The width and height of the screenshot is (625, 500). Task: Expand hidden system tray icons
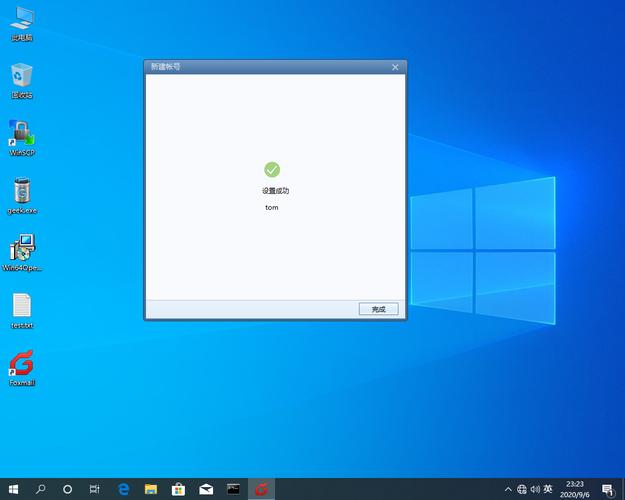coord(508,489)
